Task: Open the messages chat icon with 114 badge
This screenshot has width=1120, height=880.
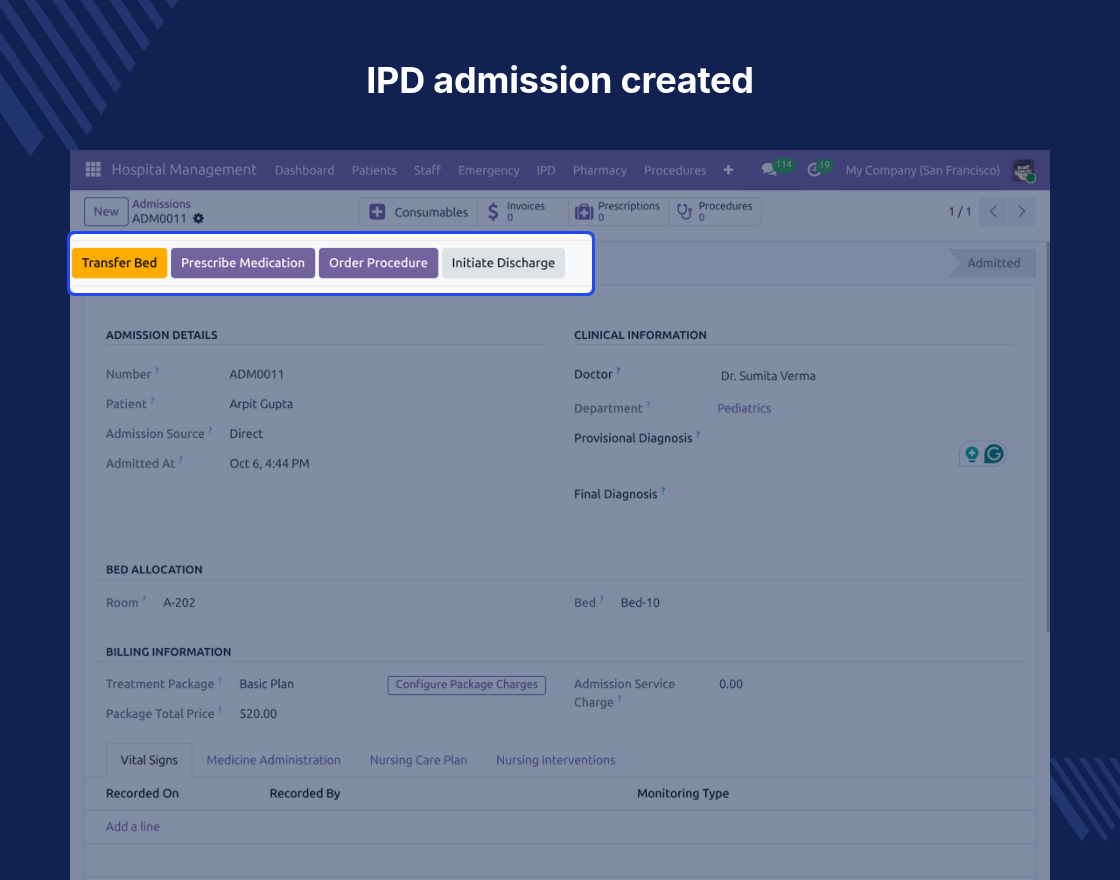Action: tap(769, 170)
